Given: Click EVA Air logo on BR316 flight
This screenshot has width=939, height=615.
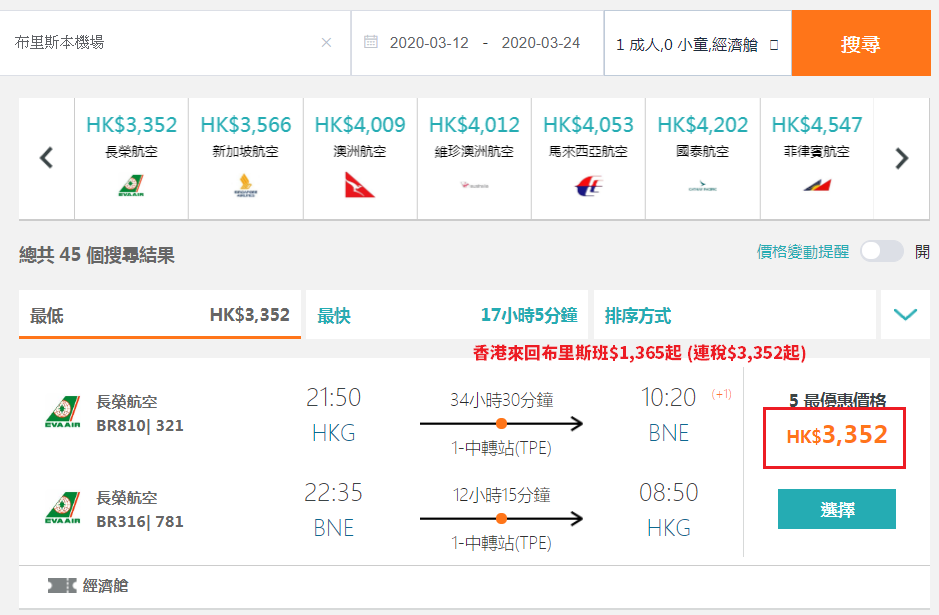Looking at the screenshot, I should click(x=63, y=508).
